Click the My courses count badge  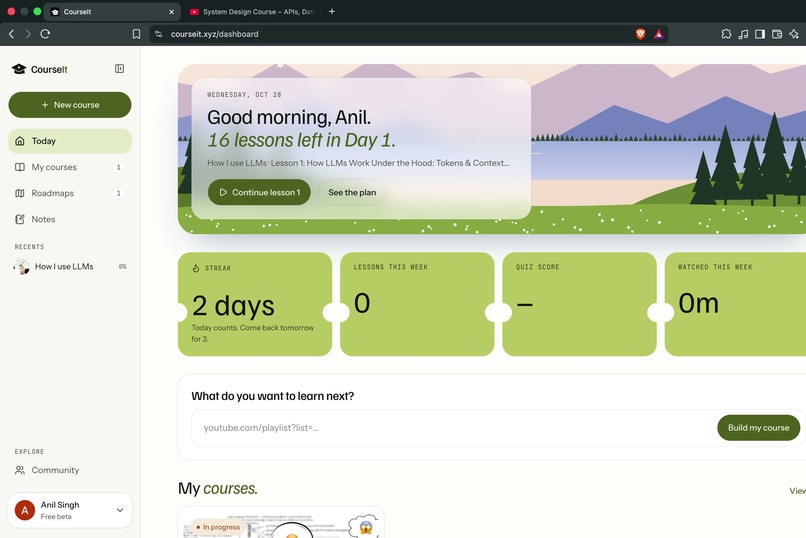(x=119, y=167)
